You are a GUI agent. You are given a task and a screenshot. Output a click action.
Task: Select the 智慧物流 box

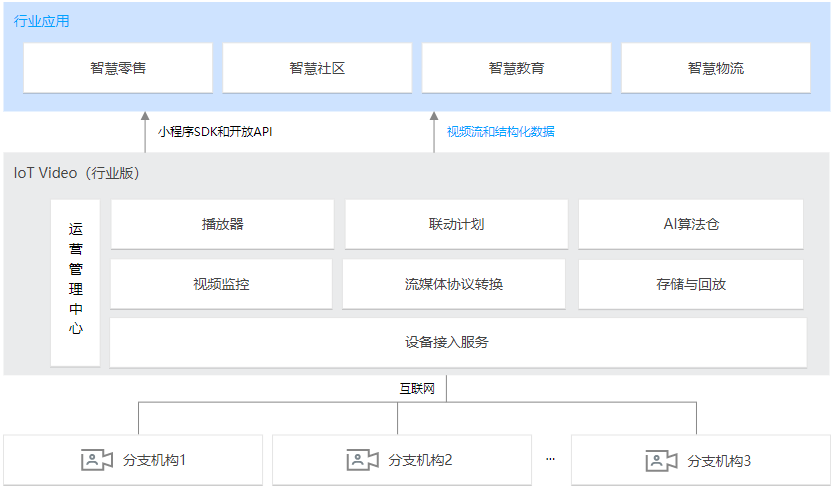(x=716, y=68)
